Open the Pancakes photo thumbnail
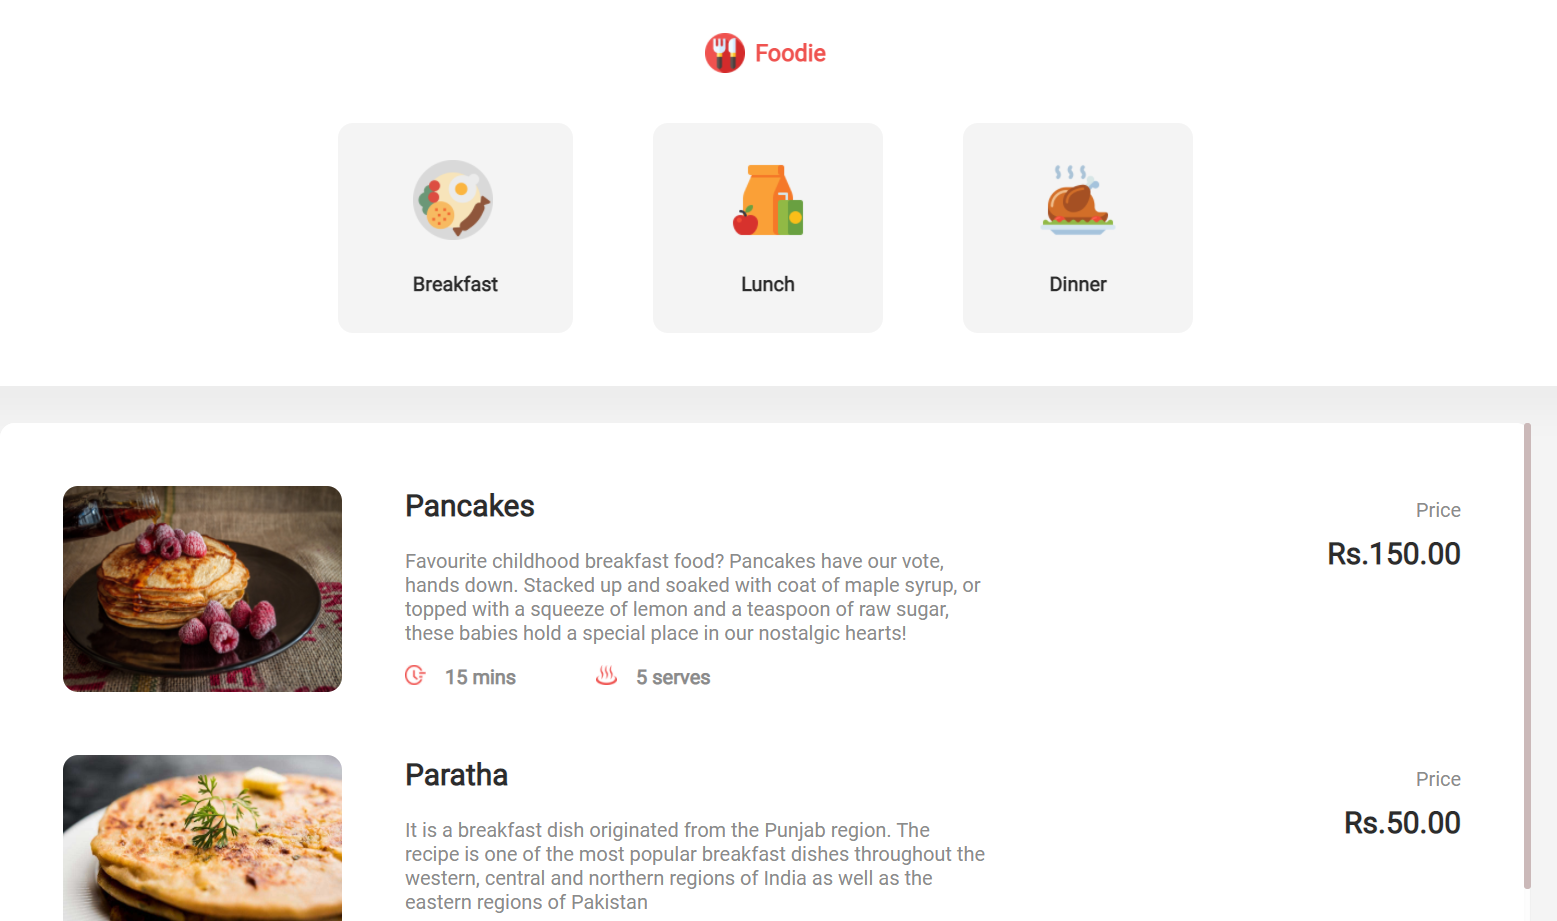Viewport: 1557px width, 921px height. (x=202, y=589)
